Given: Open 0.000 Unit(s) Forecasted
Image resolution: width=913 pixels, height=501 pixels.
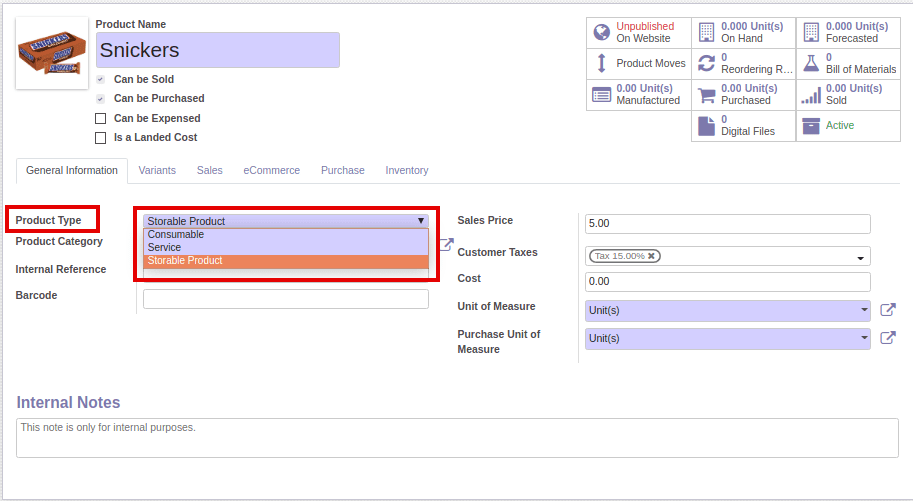Looking at the screenshot, I should tap(848, 32).
